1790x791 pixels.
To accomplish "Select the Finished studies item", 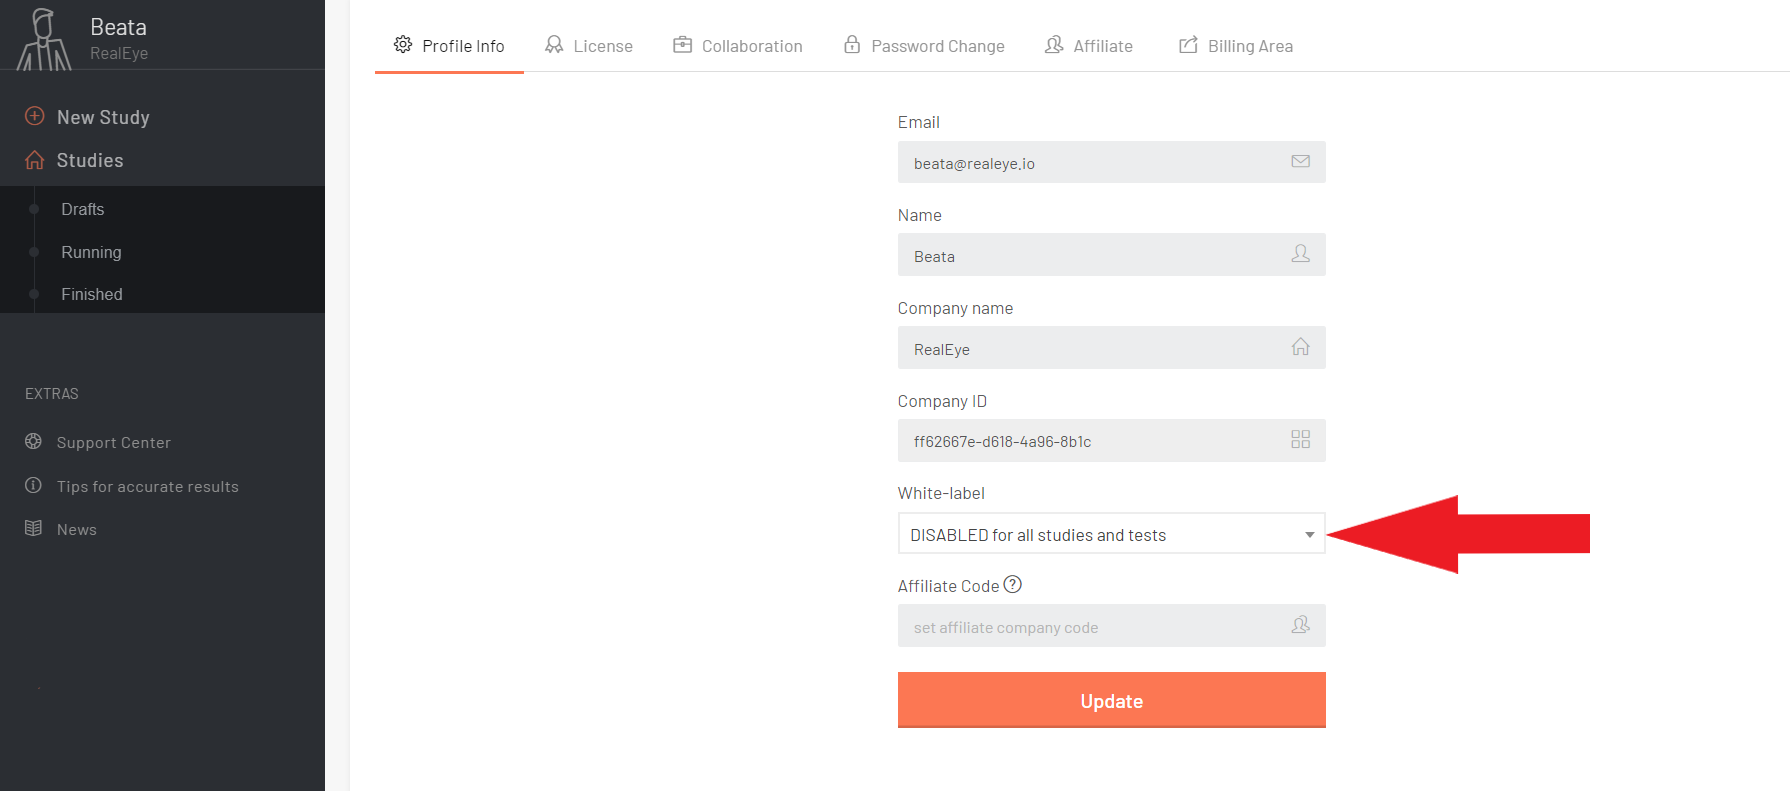I will click(91, 294).
